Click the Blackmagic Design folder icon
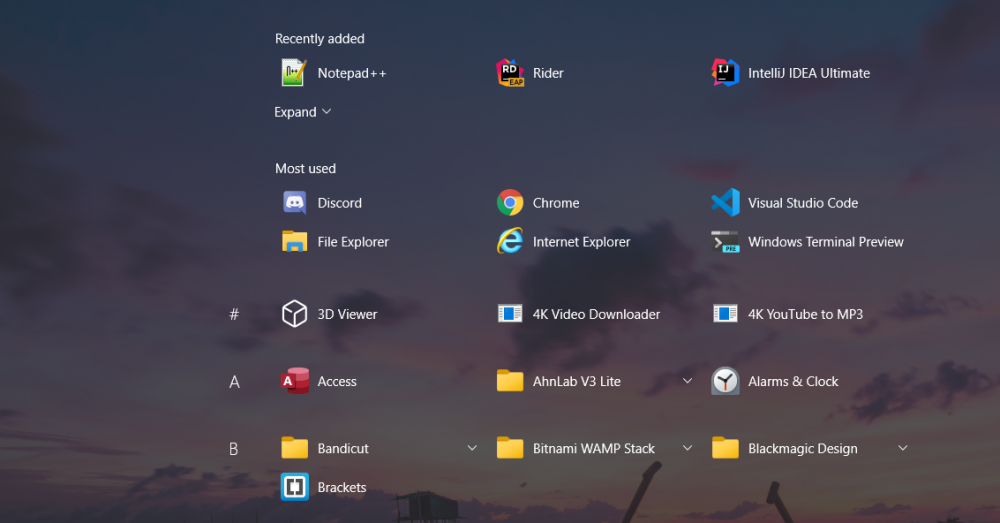 coord(725,448)
